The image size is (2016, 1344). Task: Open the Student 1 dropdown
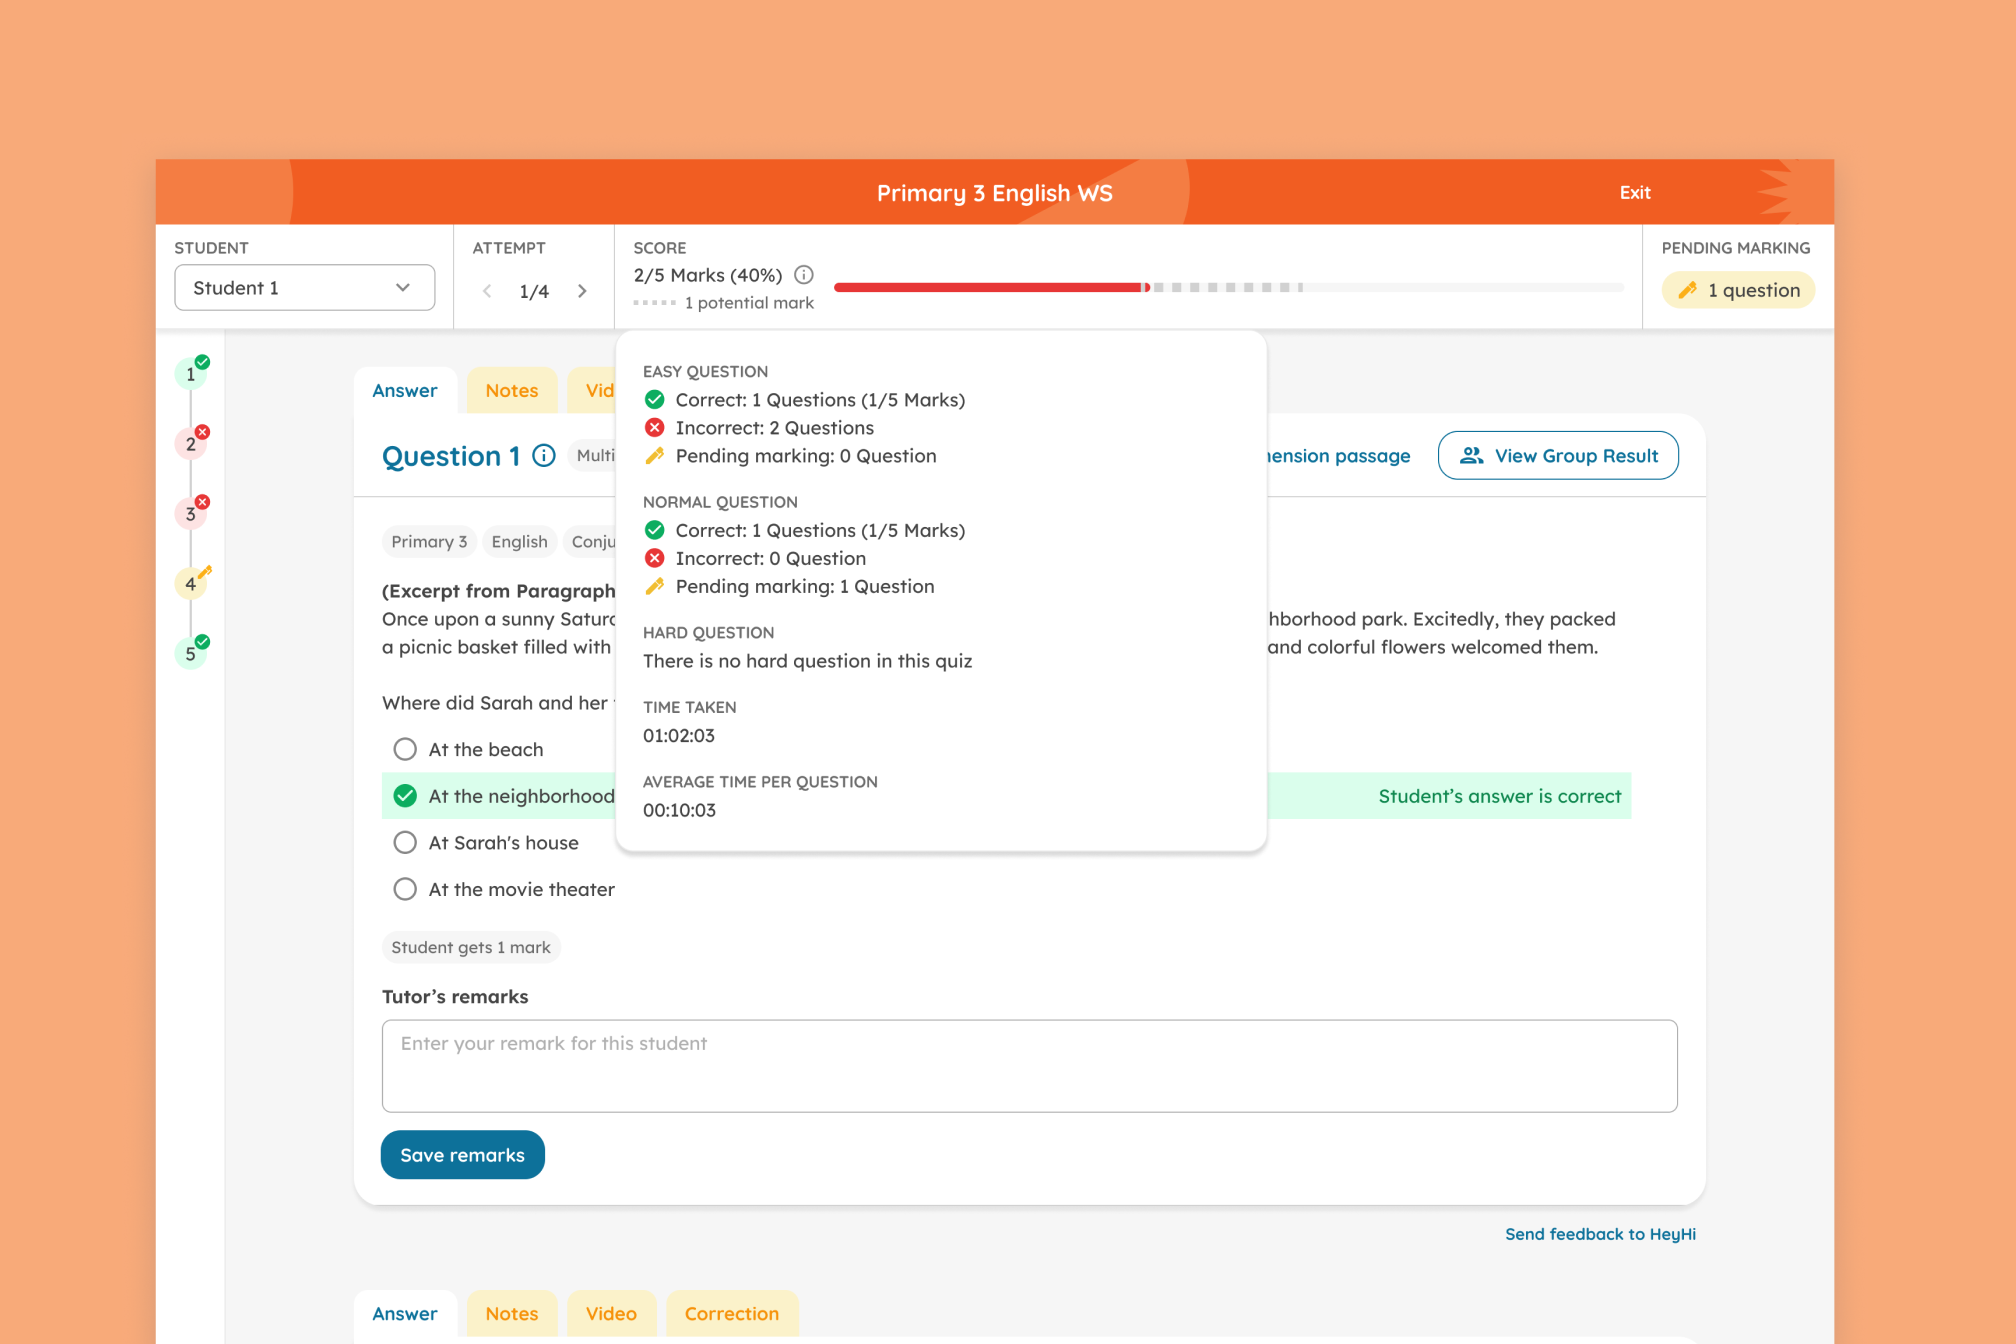304,288
